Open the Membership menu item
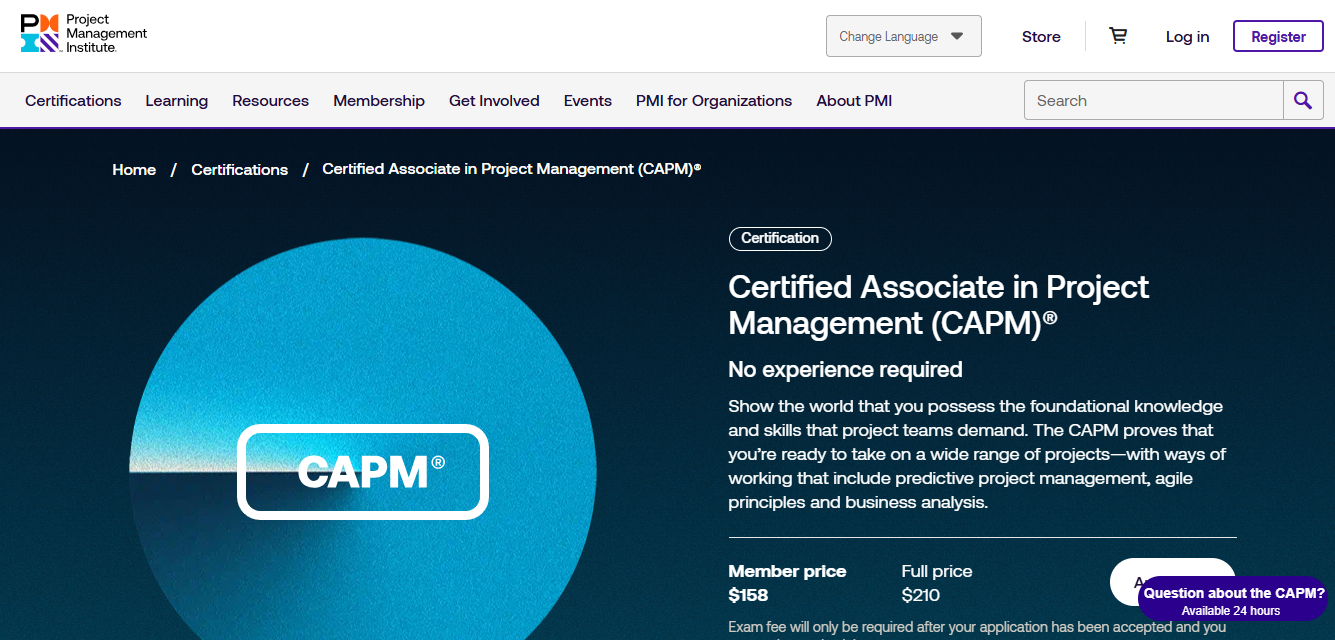The width and height of the screenshot is (1335, 640). [379, 100]
